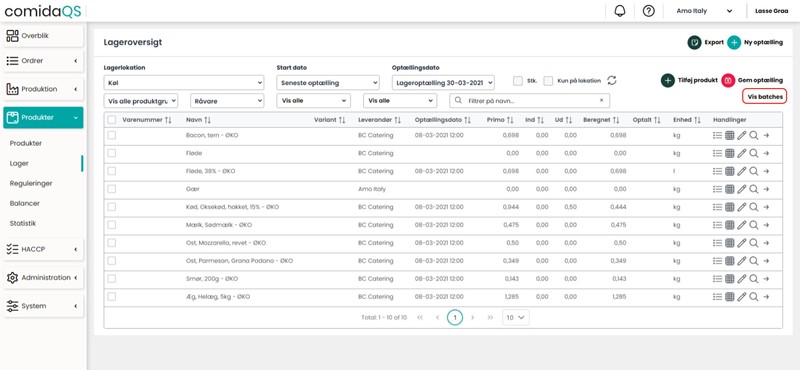Viewport: 800px width, 370px height.
Task: Open the Reguleringer submenu item
Action: coord(31,183)
